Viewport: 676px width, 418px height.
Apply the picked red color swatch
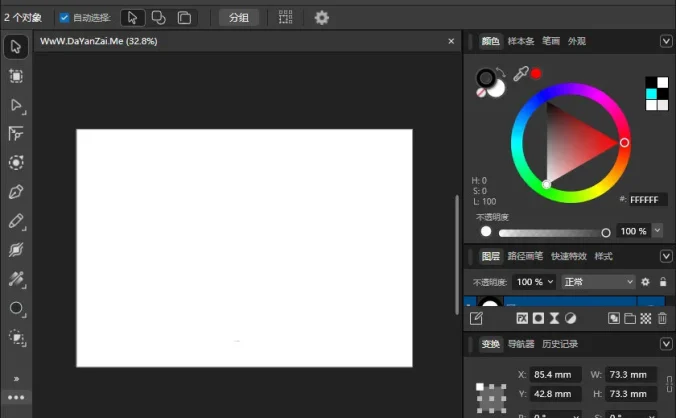536,74
